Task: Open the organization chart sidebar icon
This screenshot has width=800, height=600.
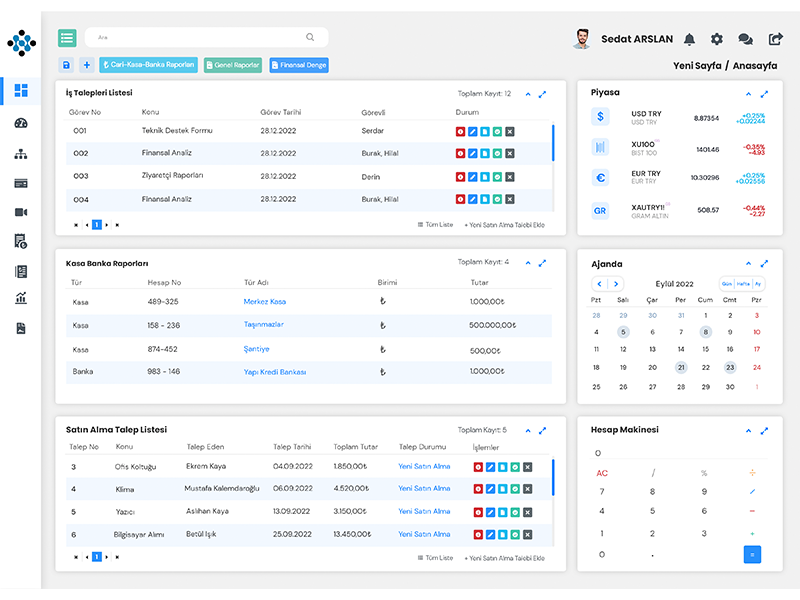Action: coord(21,154)
